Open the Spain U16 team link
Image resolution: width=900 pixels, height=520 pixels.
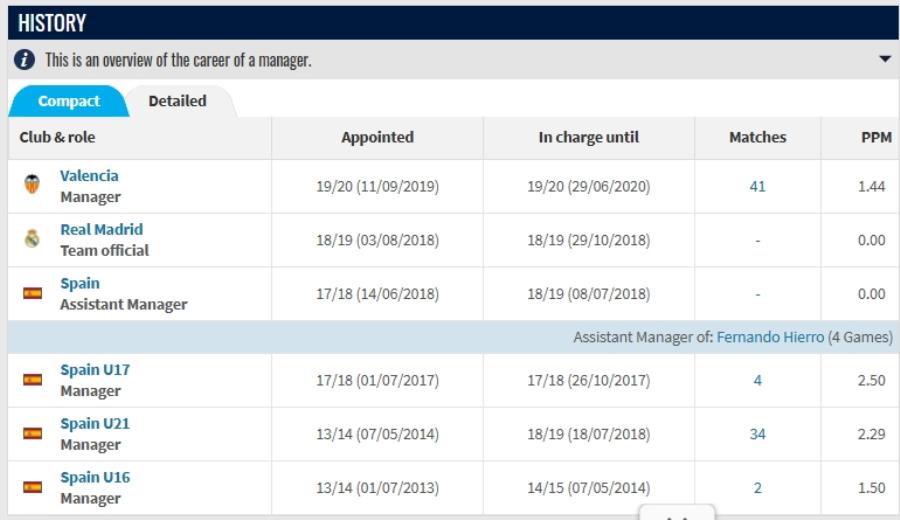[x=95, y=478]
